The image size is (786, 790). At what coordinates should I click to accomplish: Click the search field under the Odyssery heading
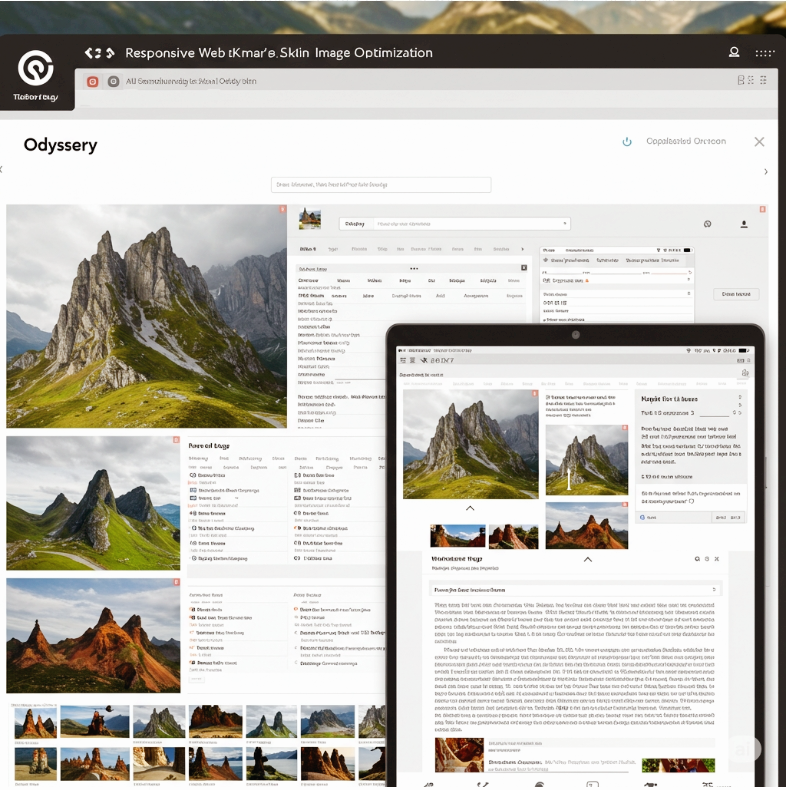[x=381, y=185]
